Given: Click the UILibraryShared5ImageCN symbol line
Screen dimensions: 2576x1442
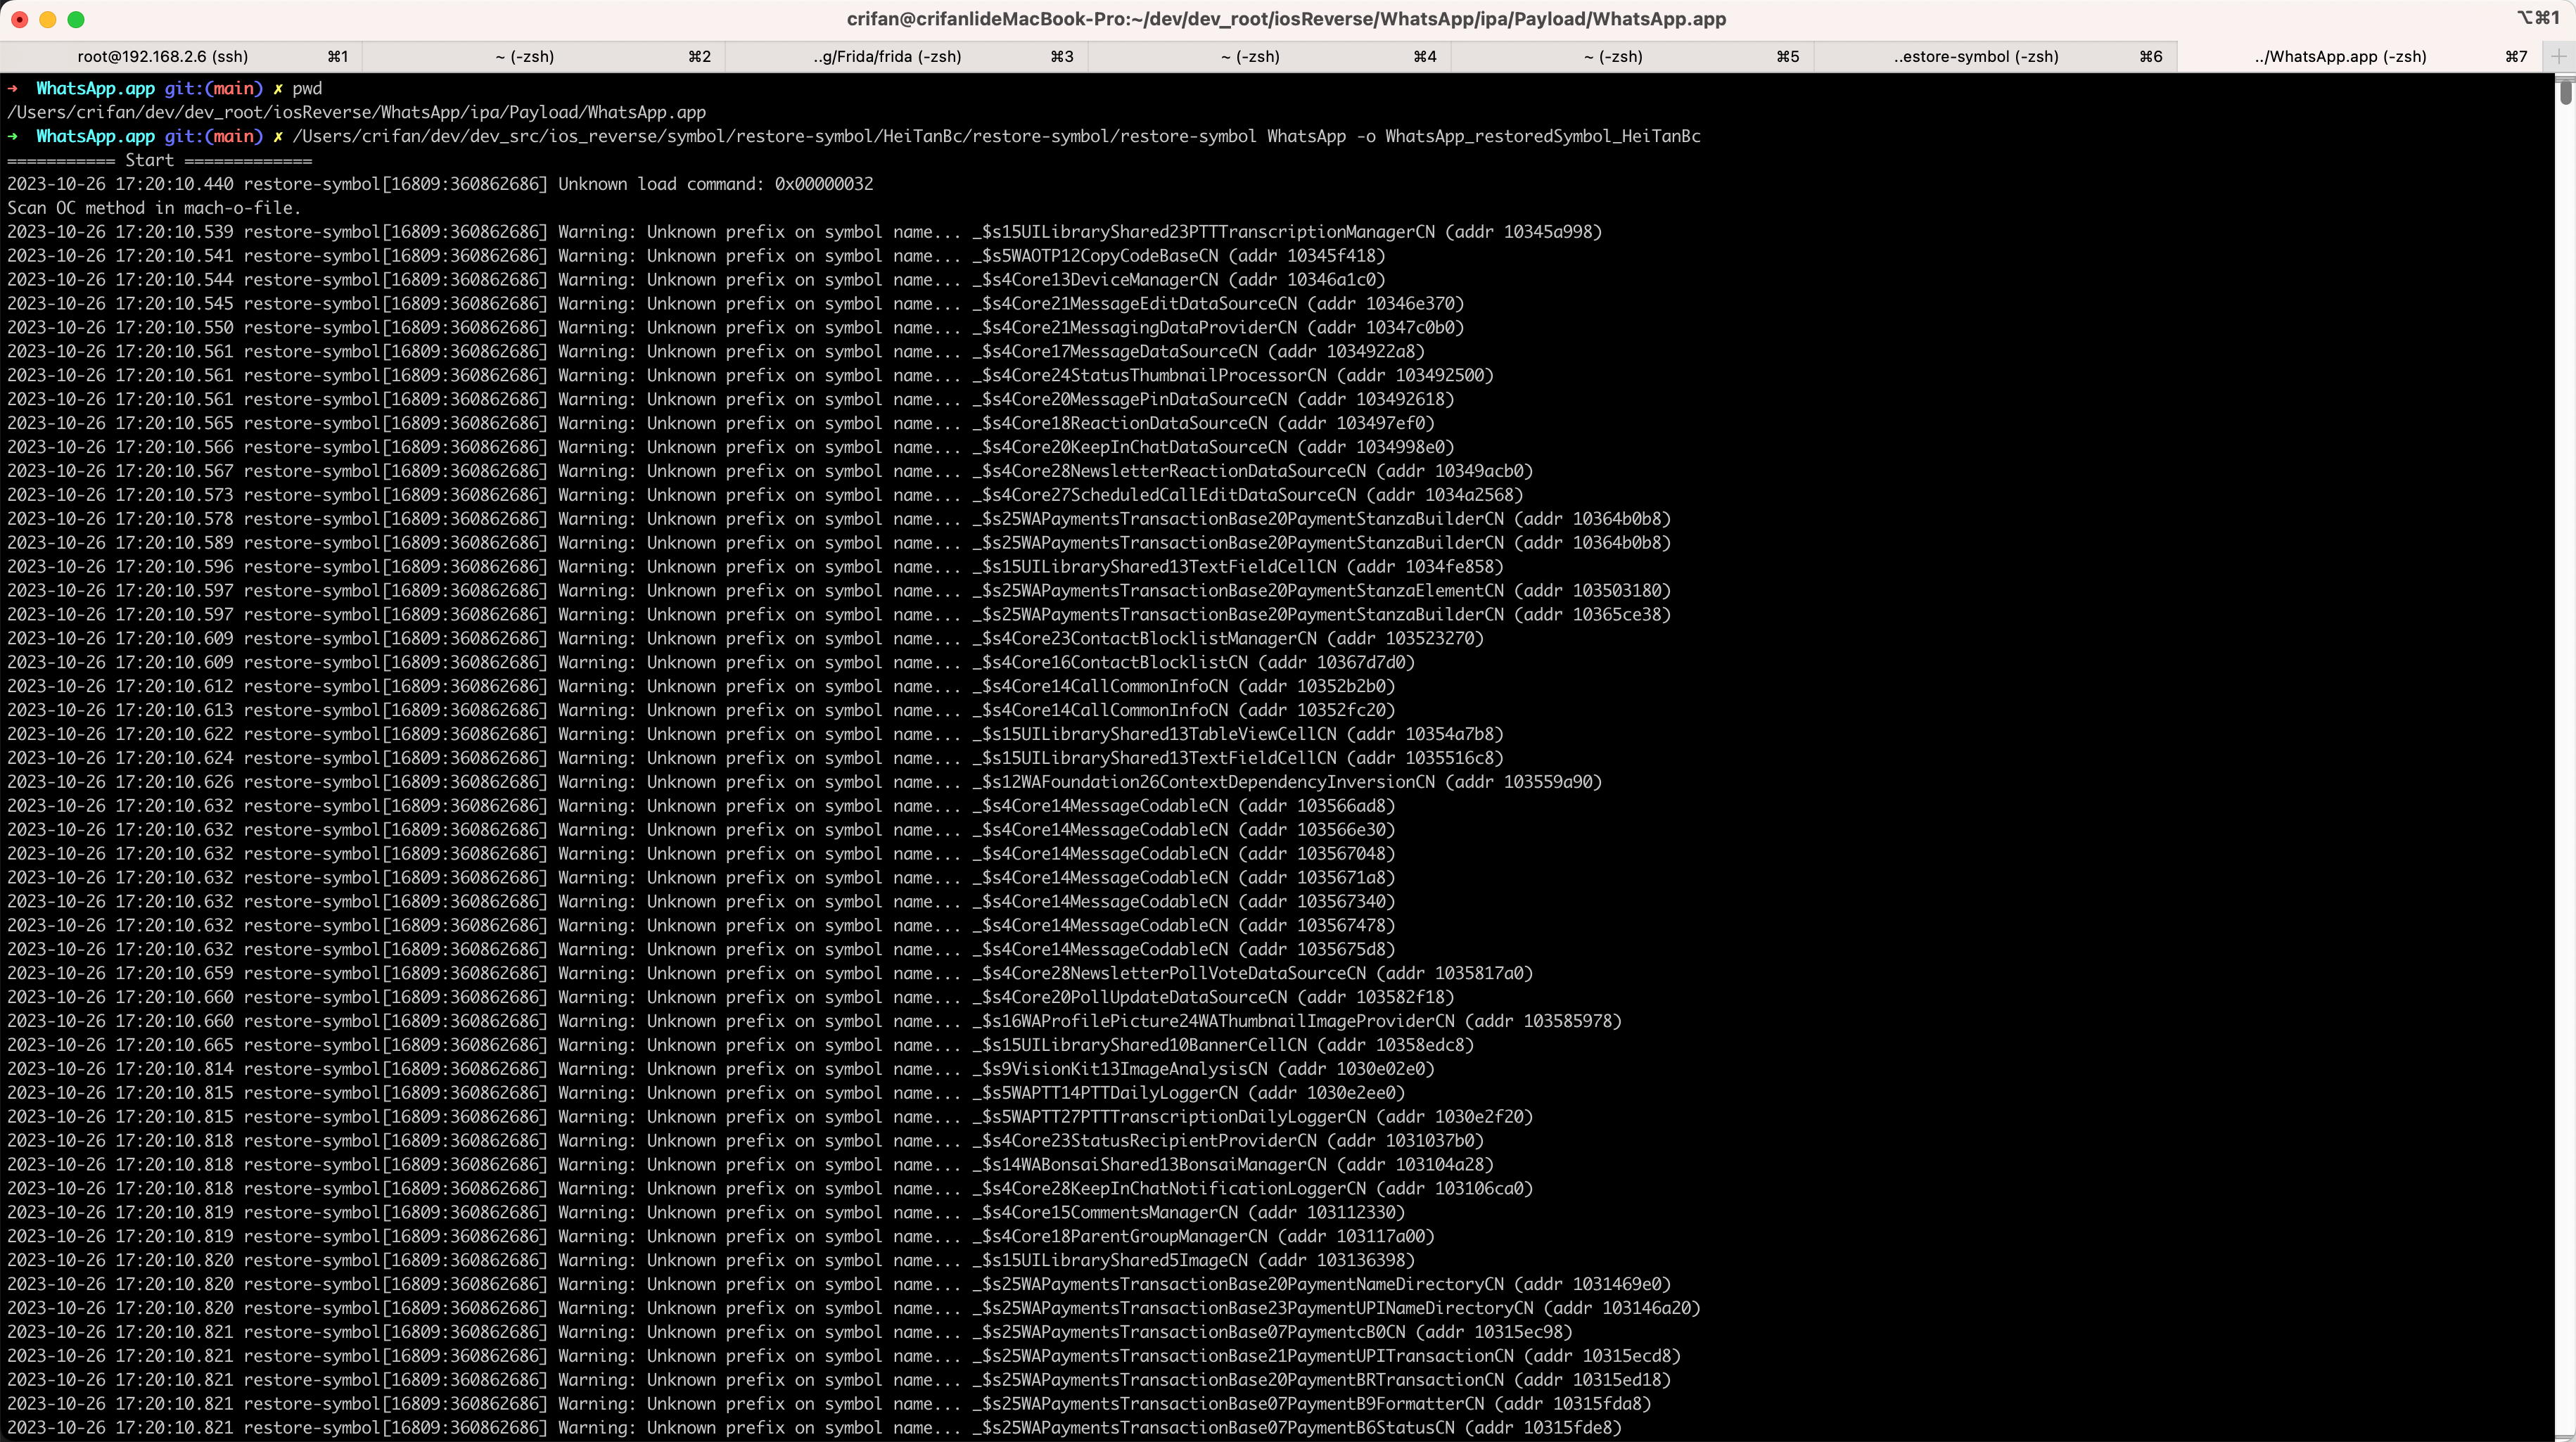Looking at the screenshot, I should [711, 1261].
